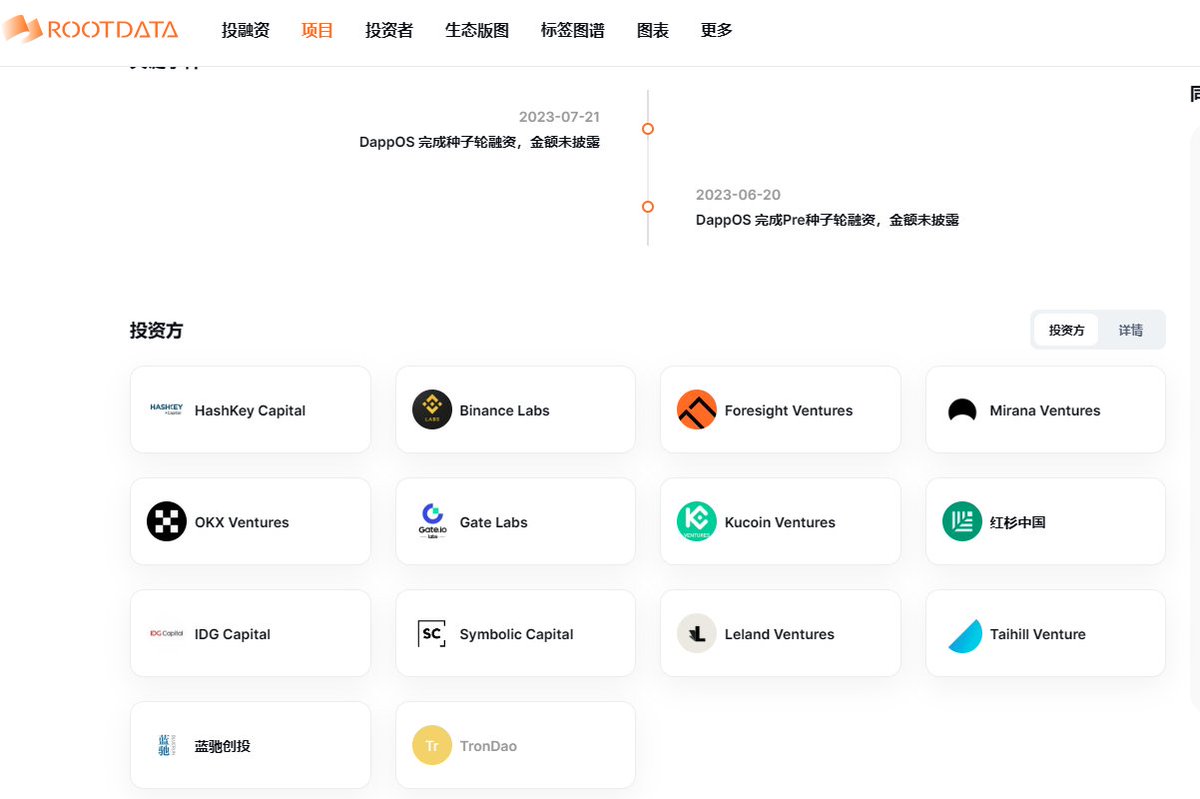Open the 项目 menu
Screen dimensions: 1200x799
click(x=318, y=30)
